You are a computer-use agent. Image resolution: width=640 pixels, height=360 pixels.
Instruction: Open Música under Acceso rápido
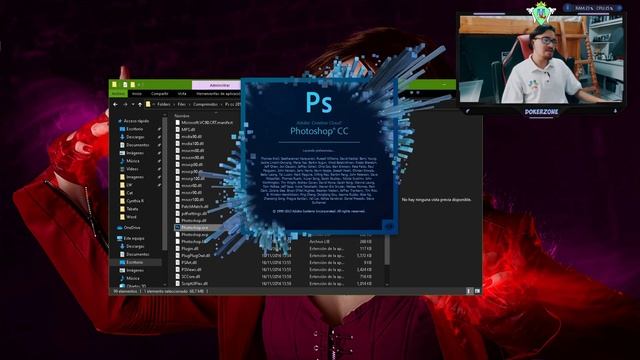tap(133, 161)
